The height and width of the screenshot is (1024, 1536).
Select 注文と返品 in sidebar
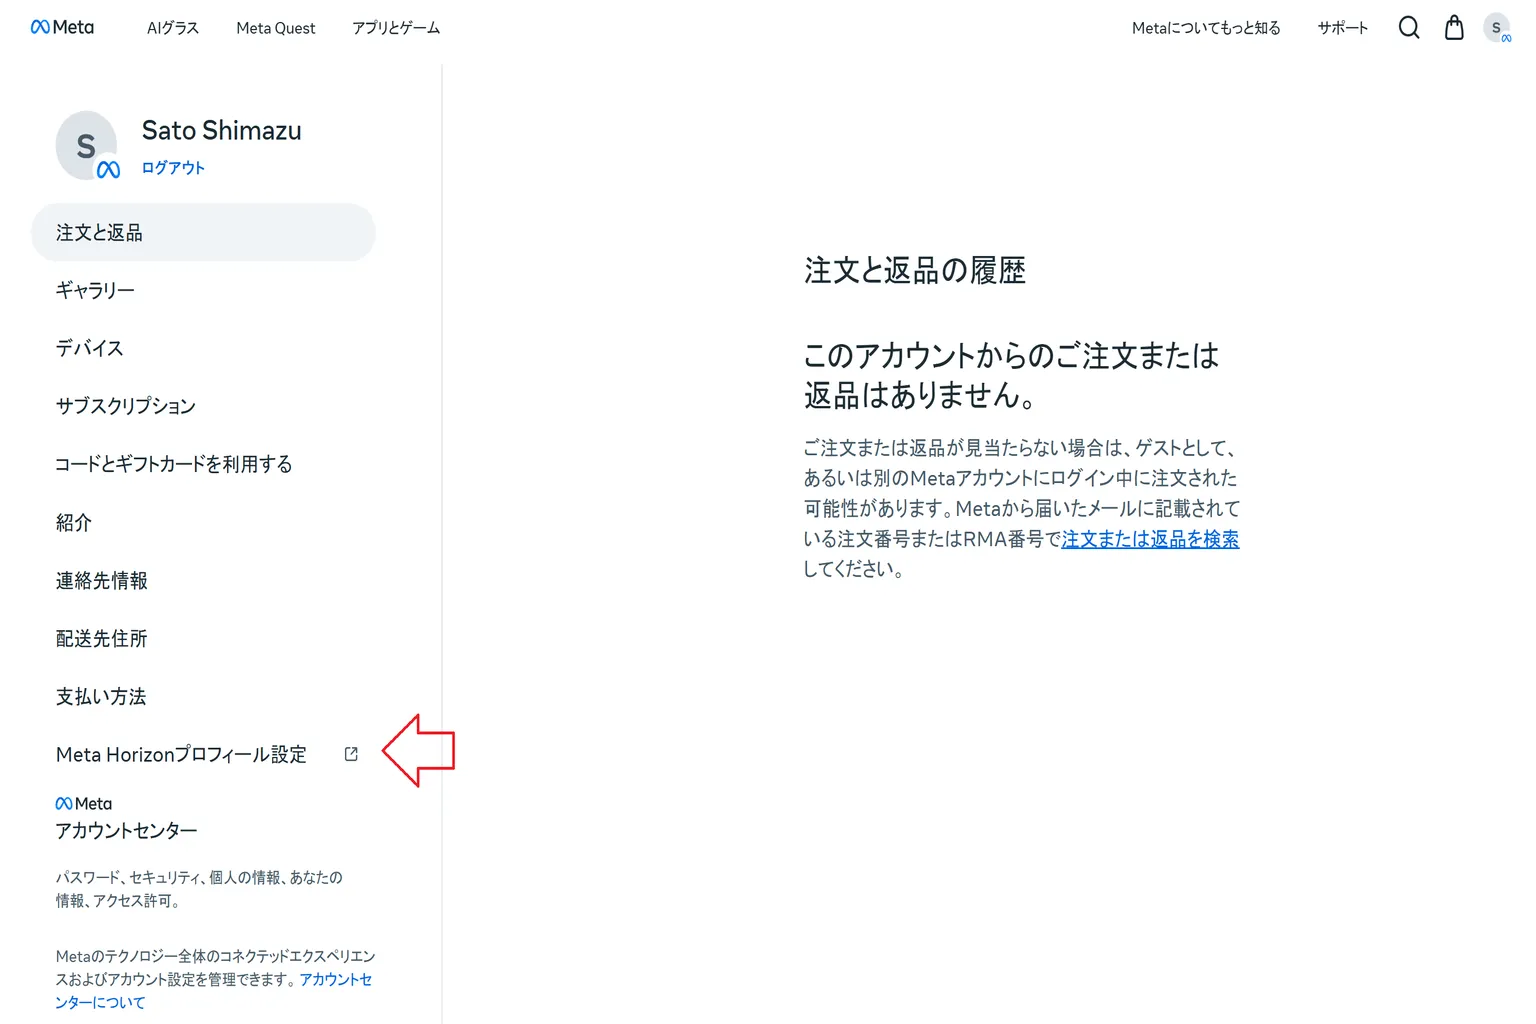[204, 233]
